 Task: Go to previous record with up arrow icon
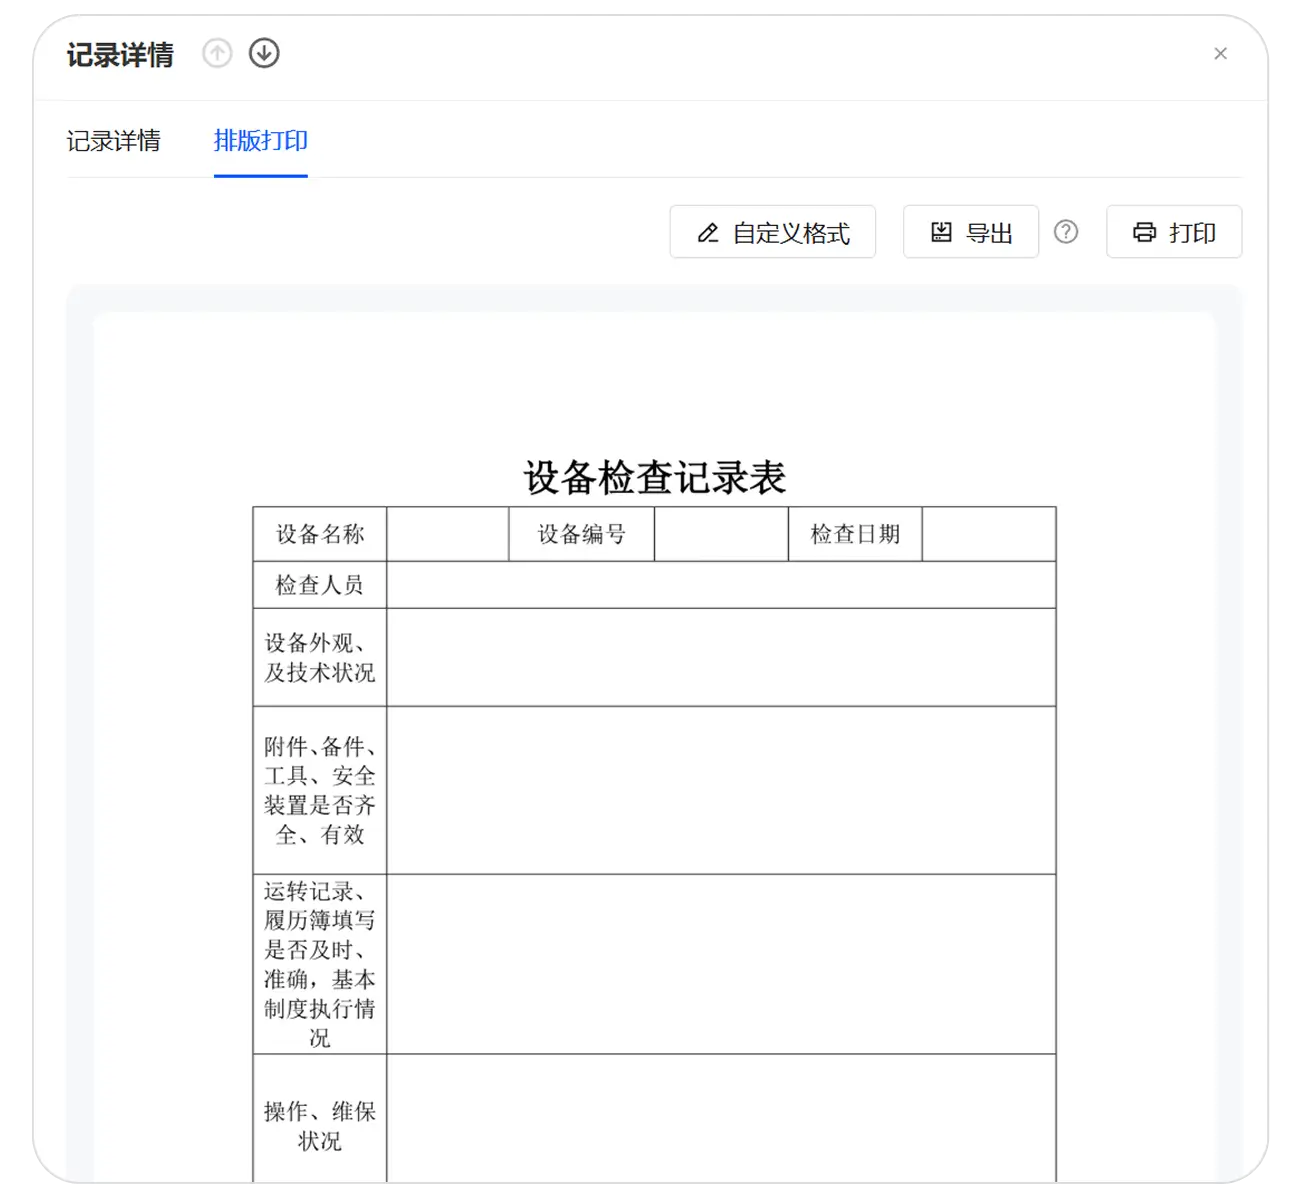(x=217, y=53)
